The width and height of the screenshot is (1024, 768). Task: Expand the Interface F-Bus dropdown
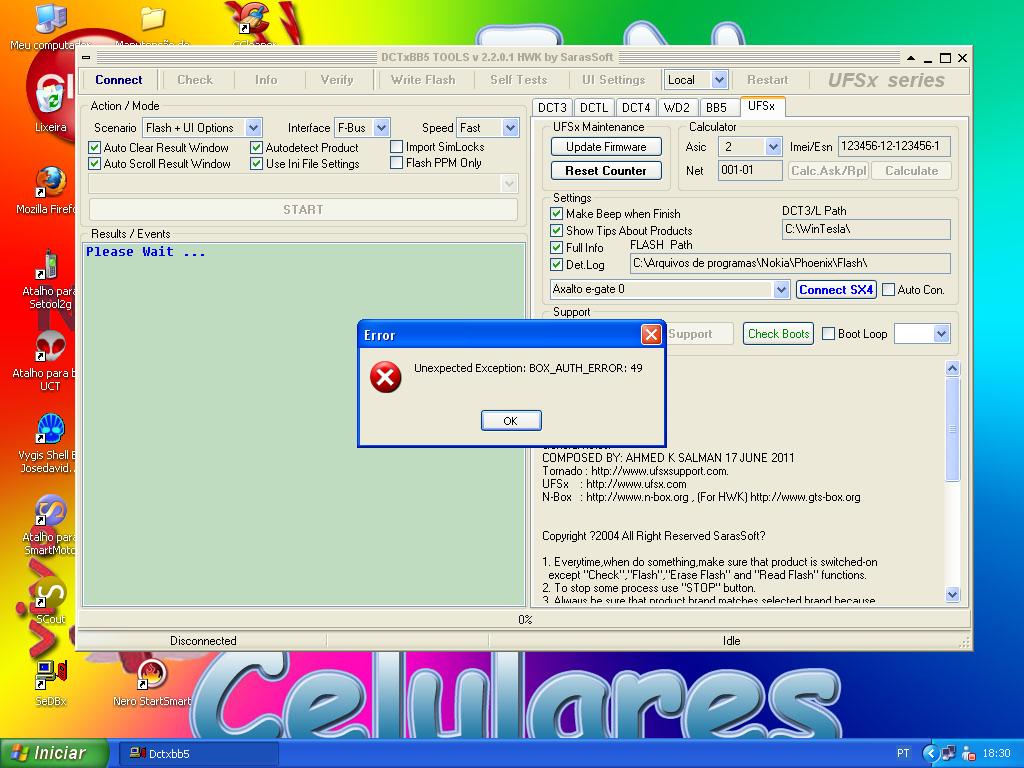382,127
